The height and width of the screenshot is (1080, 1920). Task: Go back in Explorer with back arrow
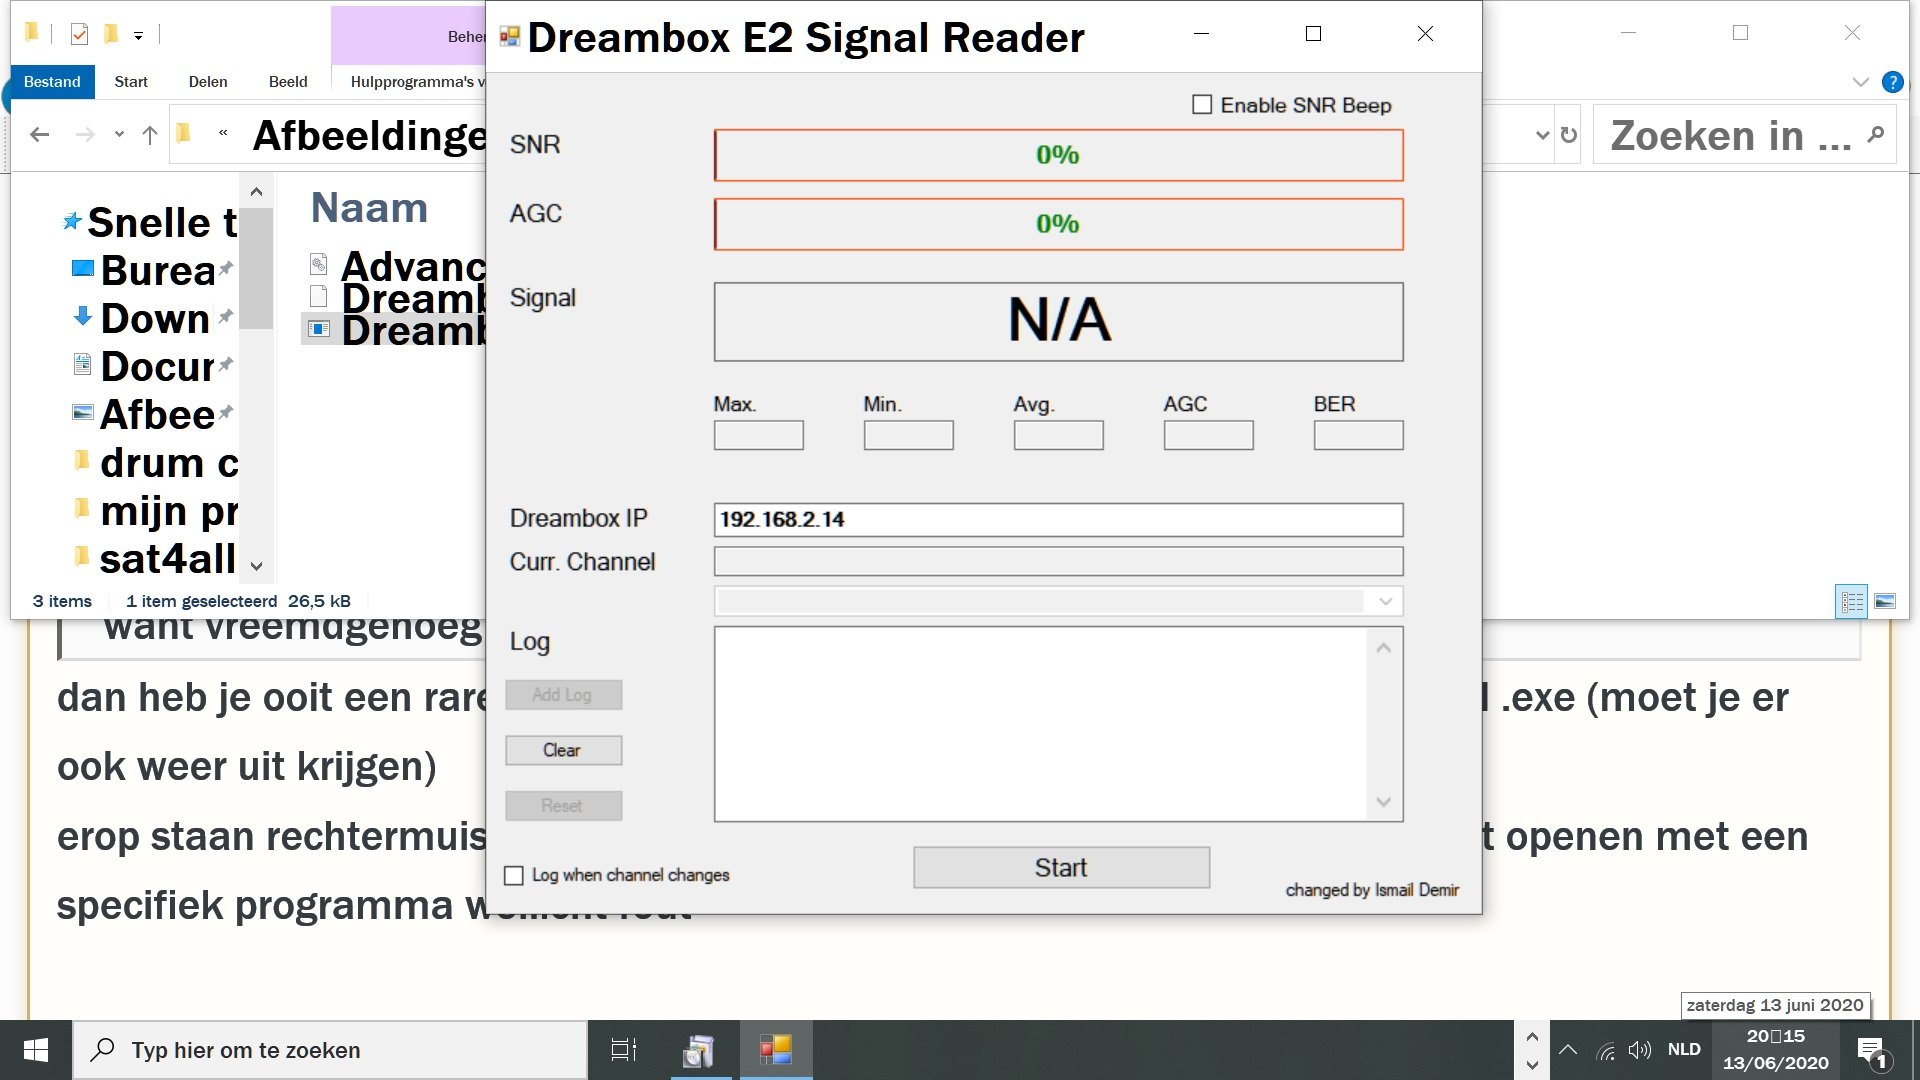click(39, 135)
